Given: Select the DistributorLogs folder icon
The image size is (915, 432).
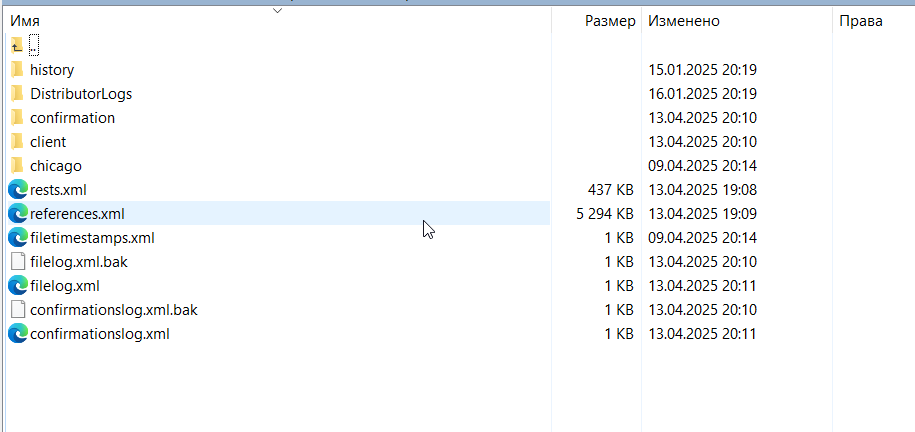Looking at the screenshot, I should tap(18, 93).
